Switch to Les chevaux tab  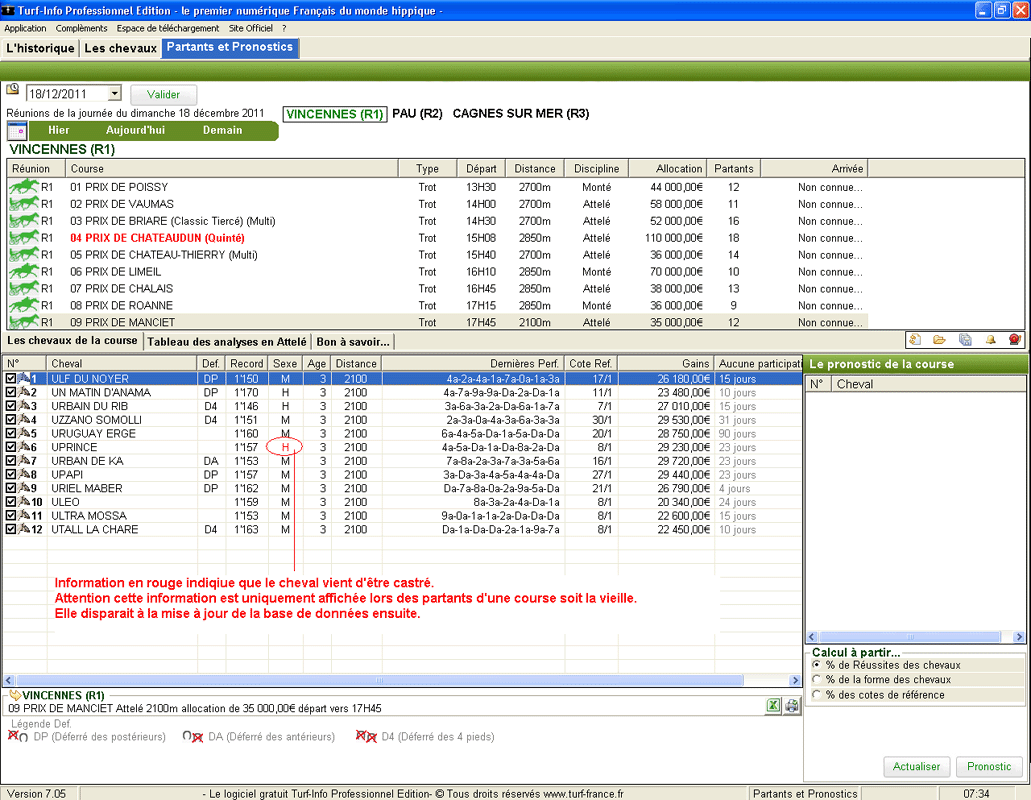coord(120,48)
